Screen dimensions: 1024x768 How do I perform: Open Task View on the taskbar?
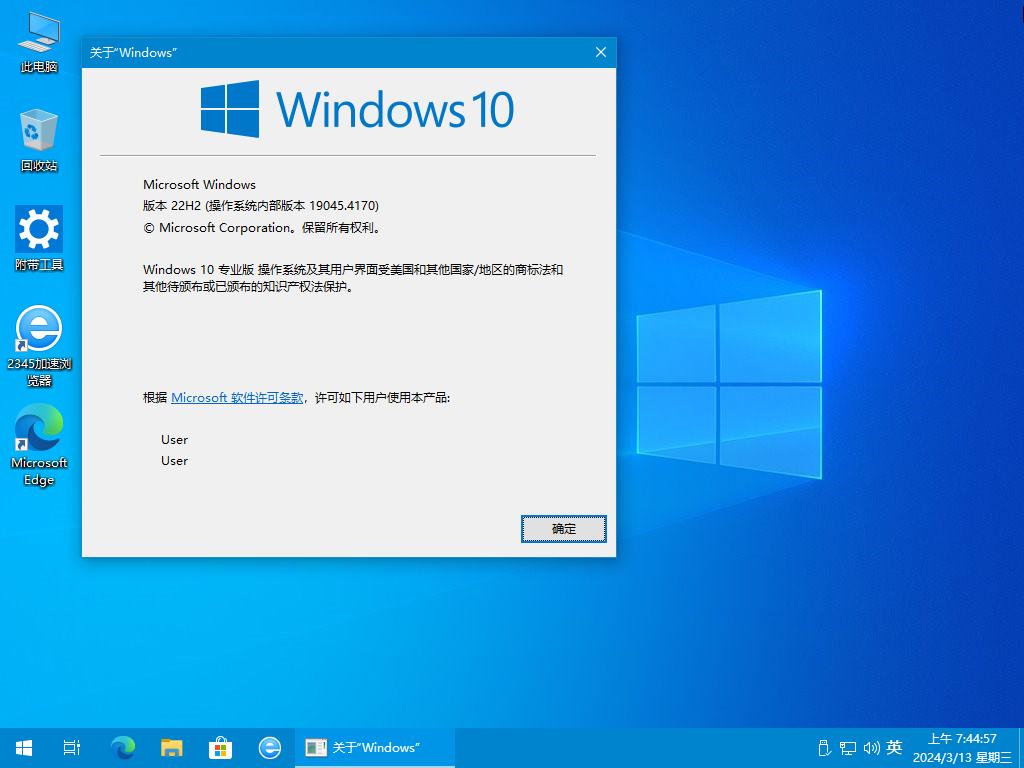point(72,748)
